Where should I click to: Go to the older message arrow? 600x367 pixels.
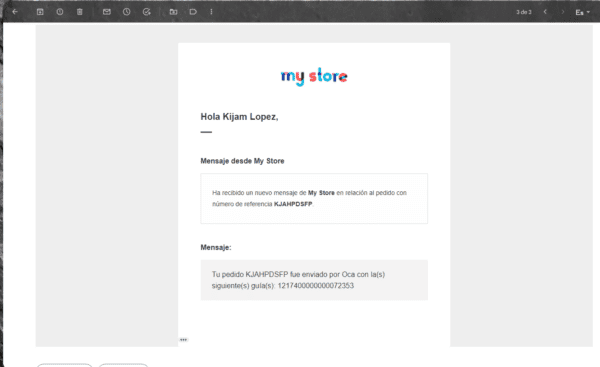(x=563, y=12)
